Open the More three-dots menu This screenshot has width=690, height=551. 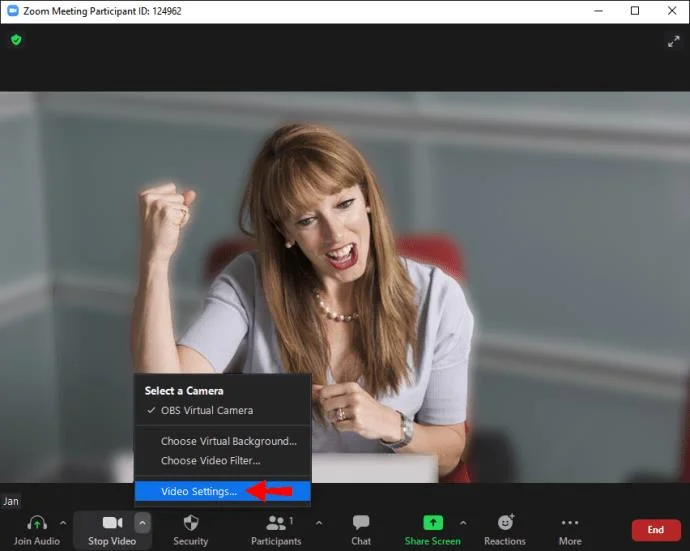pos(570,522)
